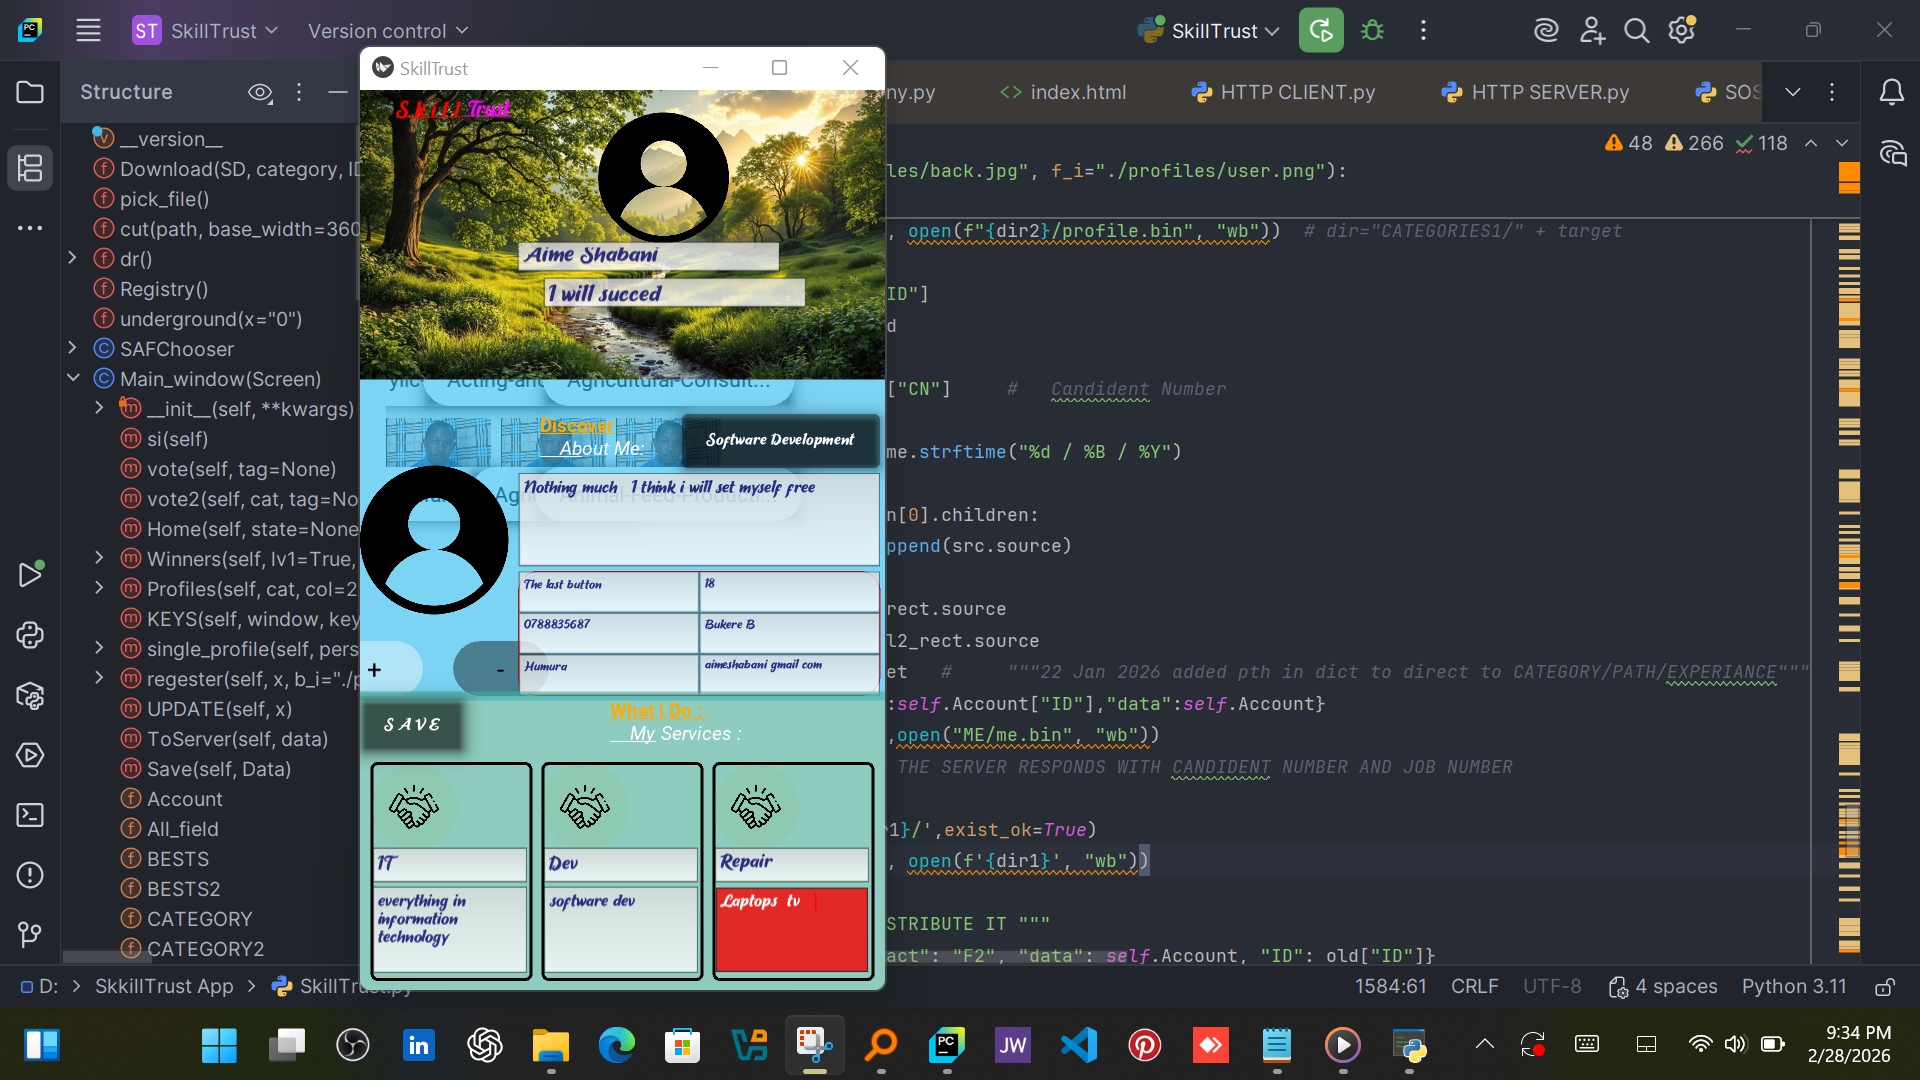
Task: Click the SAVE button in SkillTrust app
Action: click(412, 725)
